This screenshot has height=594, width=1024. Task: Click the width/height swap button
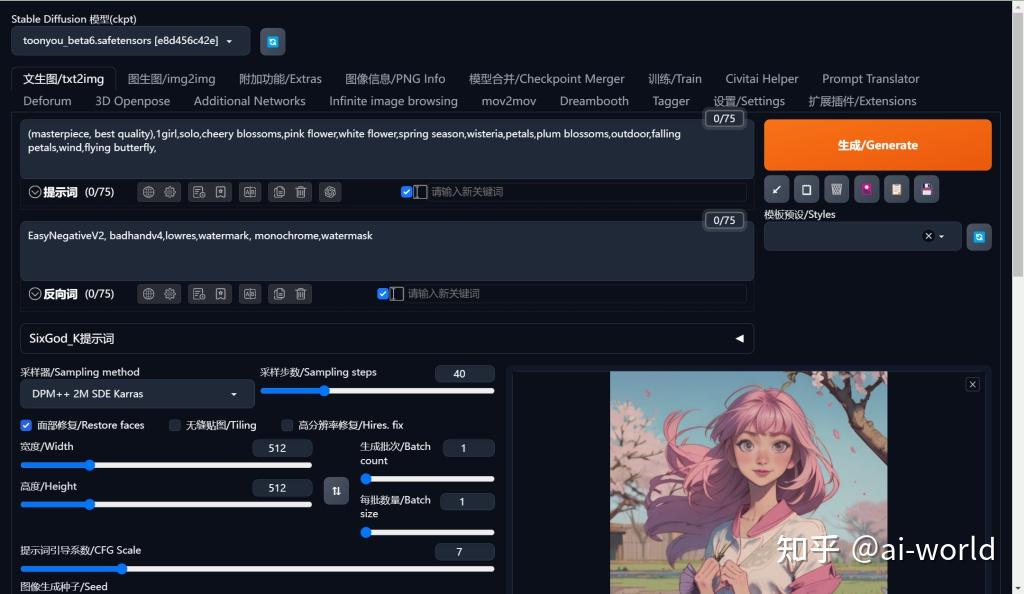click(x=336, y=491)
